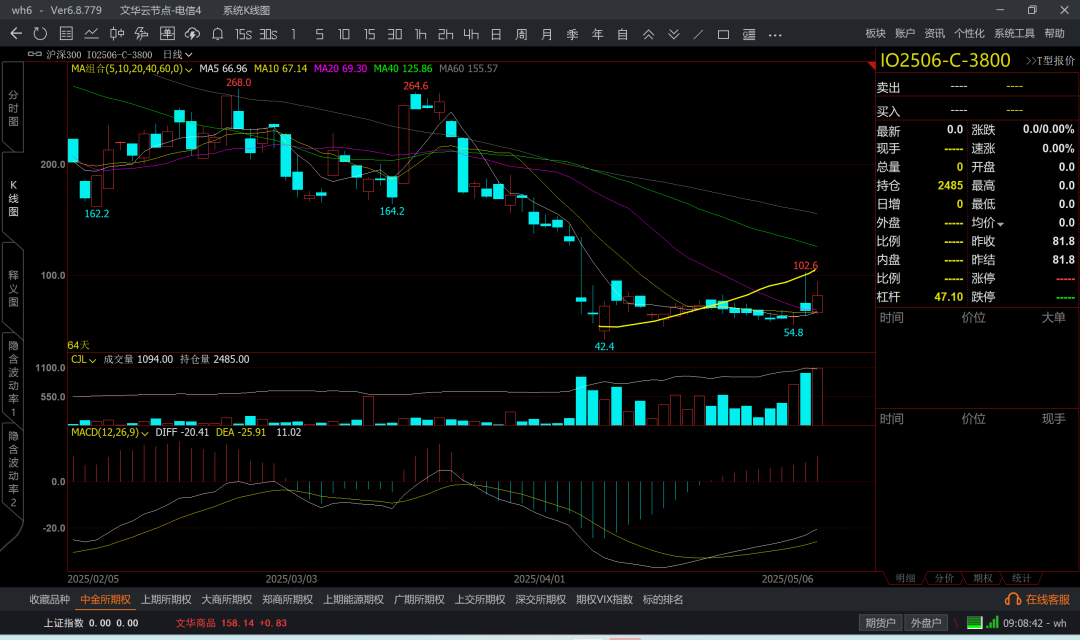Open the MA组合 indicator dropdown

pyautogui.click(x=129, y=69)
